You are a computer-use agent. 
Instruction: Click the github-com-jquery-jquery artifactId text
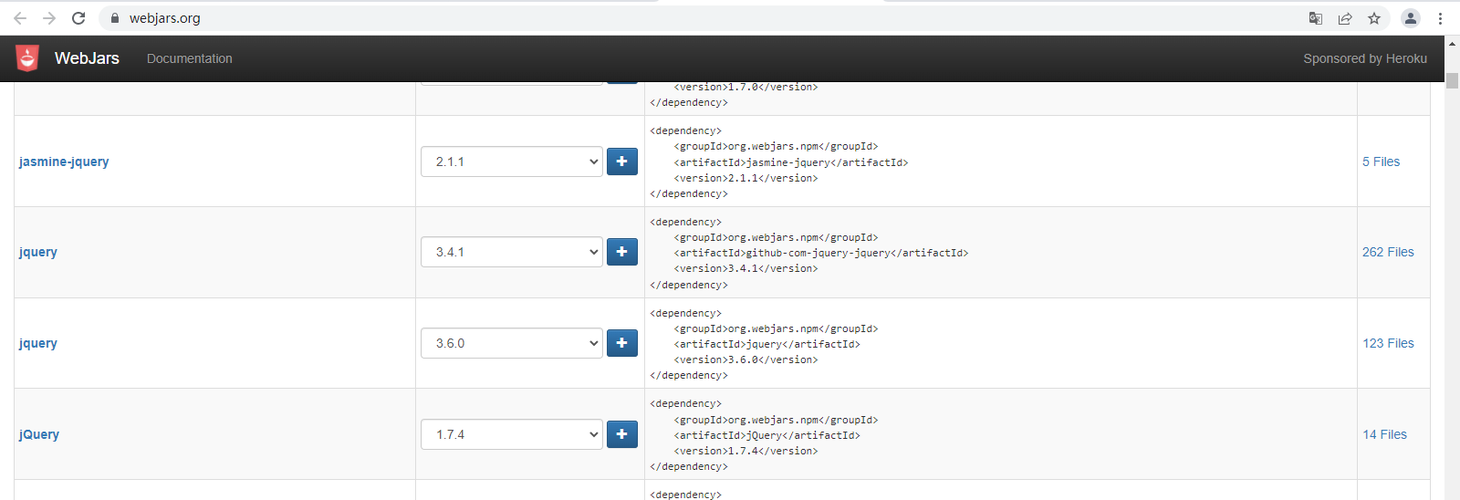tap(821, 253)
